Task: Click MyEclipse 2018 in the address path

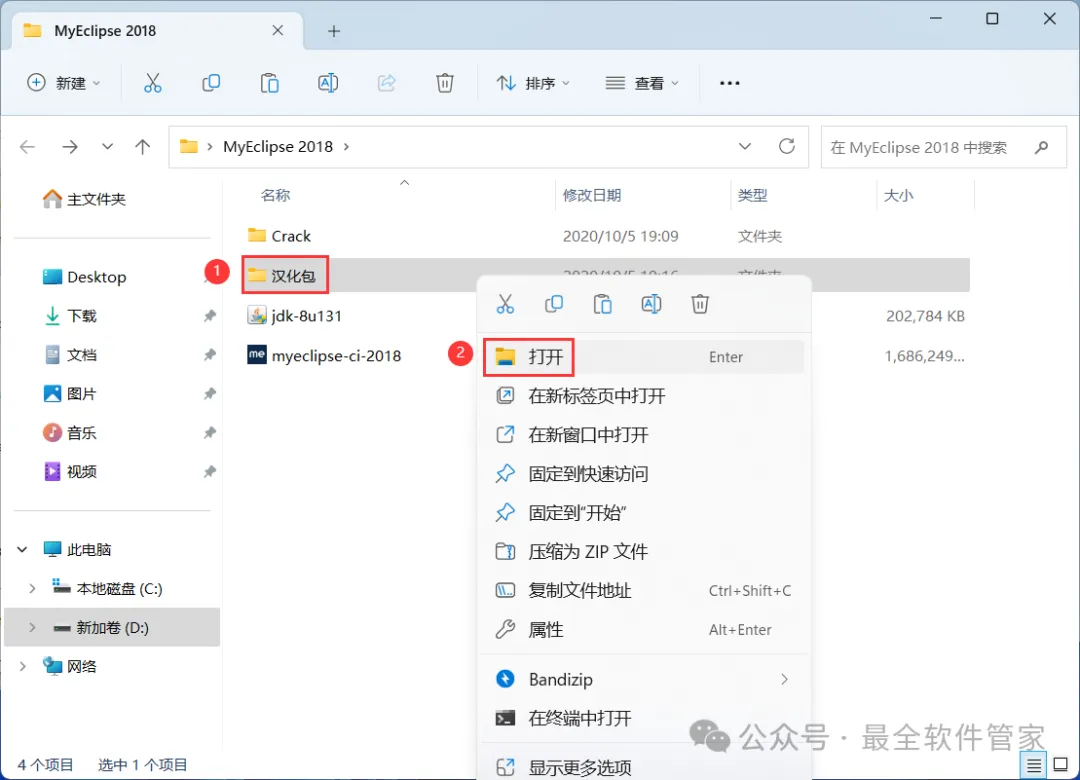Action: pos(278,147)
